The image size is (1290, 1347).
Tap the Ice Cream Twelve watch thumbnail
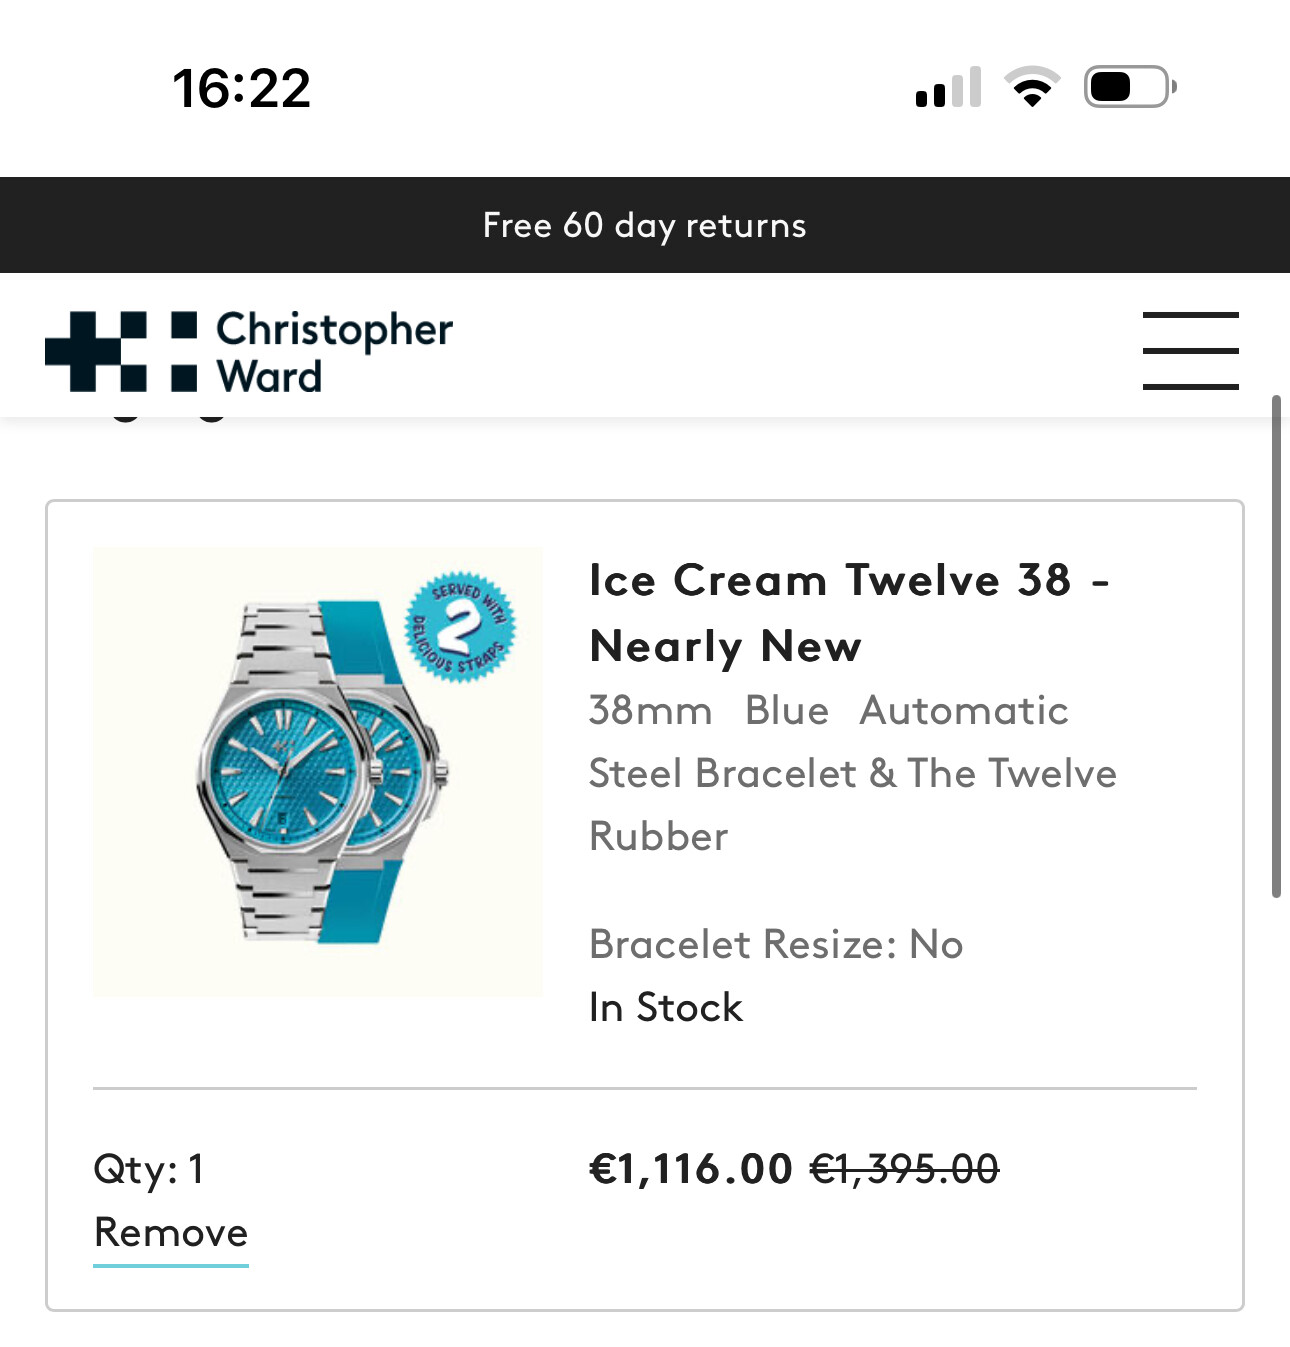tap(318, 771)
